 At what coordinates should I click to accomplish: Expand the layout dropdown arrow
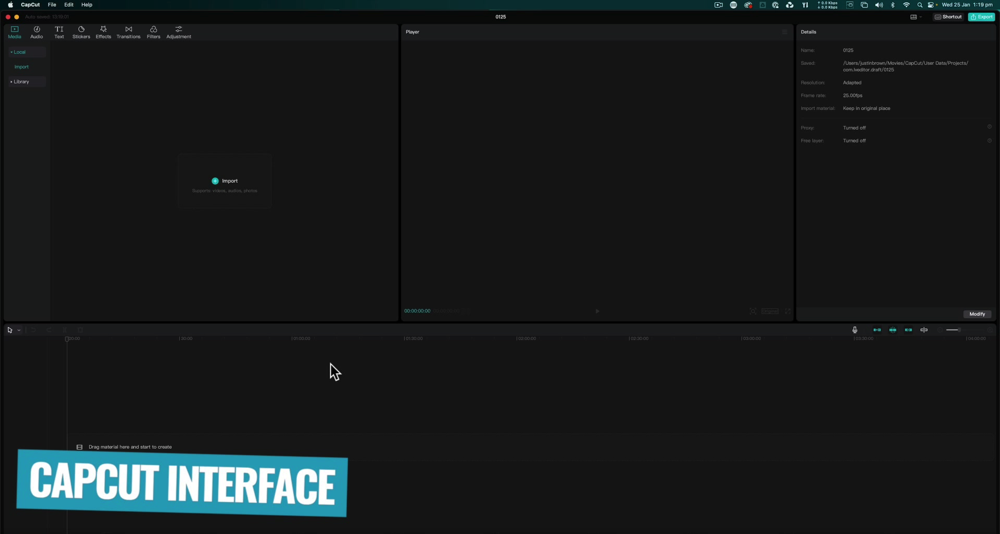pos(921,17)
